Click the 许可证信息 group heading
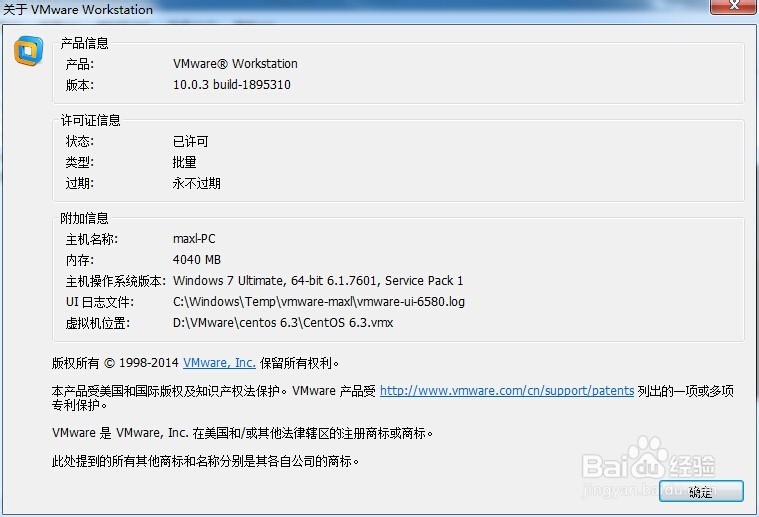The image size is (759, 517). 91,120
